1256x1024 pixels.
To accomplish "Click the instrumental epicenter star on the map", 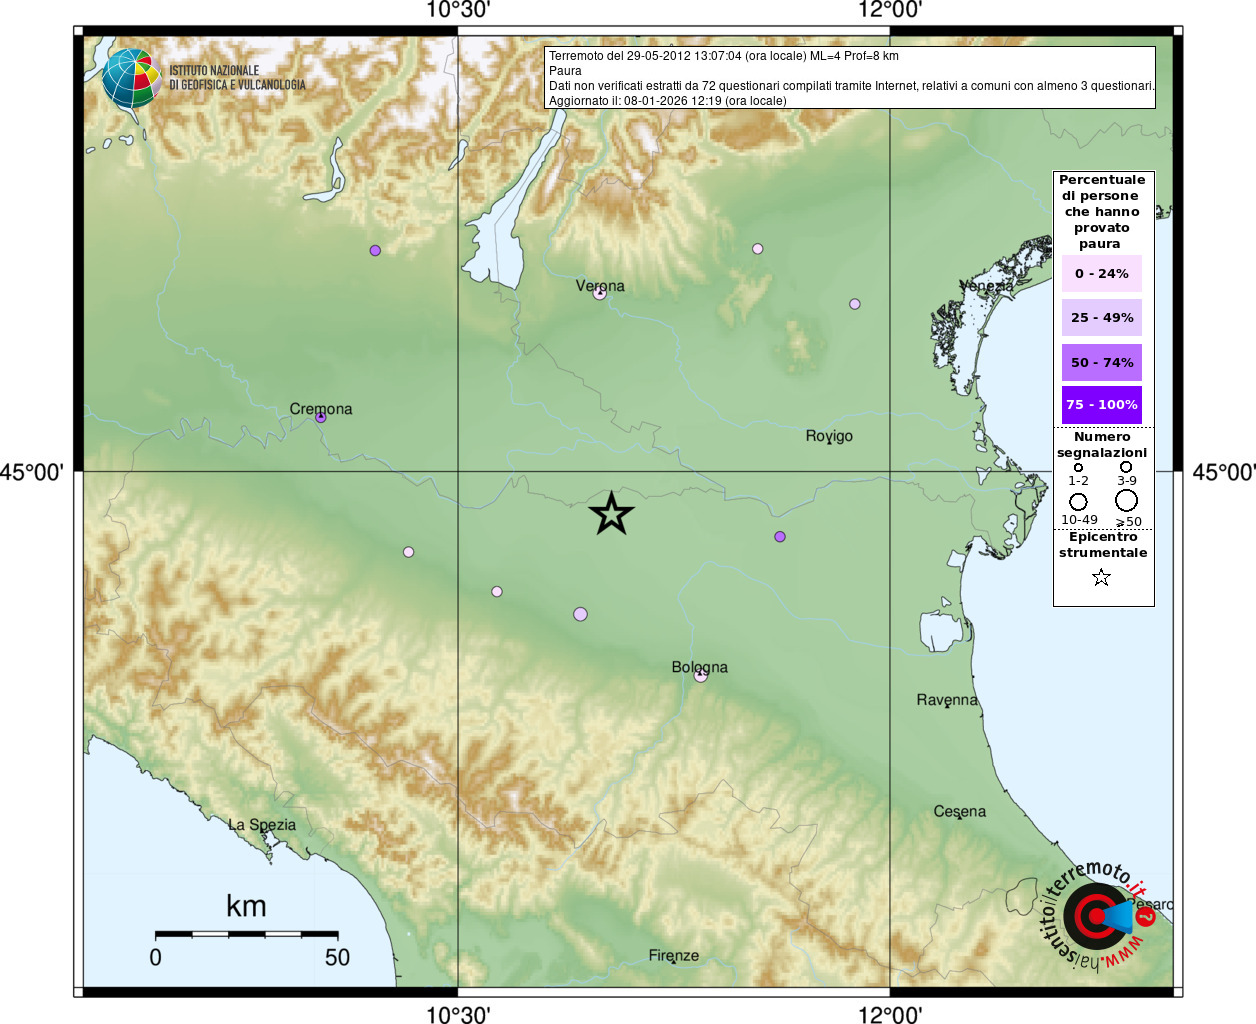I will click(x=611, y=513).
